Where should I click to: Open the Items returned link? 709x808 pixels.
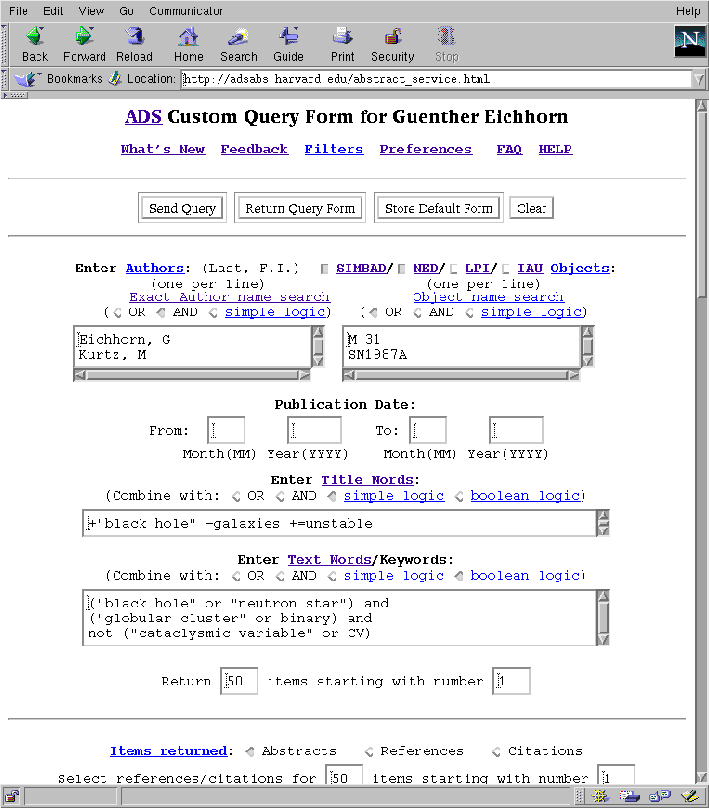(x=168, y=751)
